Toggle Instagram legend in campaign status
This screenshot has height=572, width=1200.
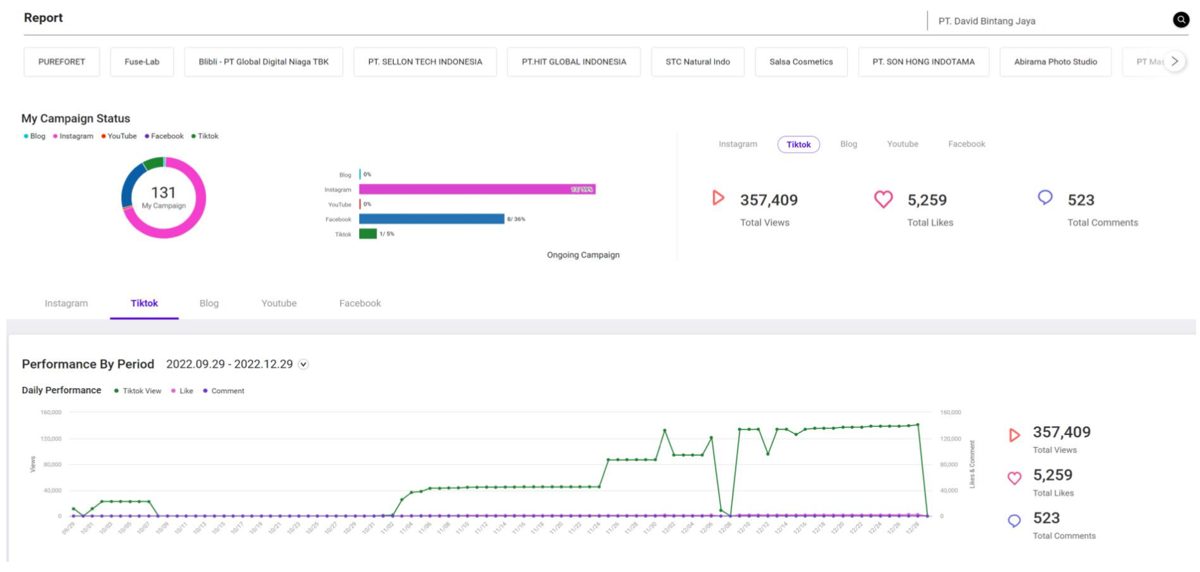72,136
